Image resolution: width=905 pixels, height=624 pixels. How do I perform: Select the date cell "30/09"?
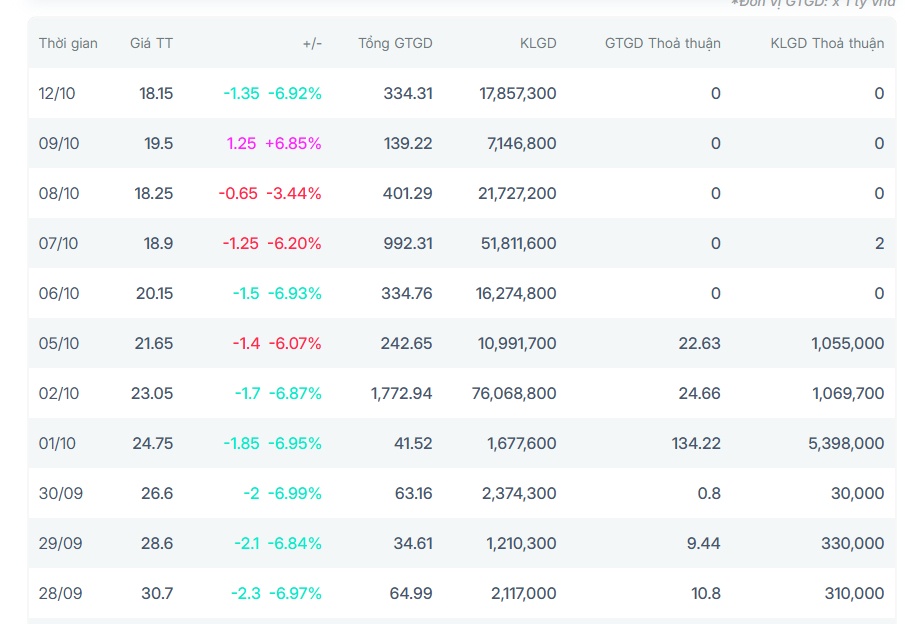point(61,494)
